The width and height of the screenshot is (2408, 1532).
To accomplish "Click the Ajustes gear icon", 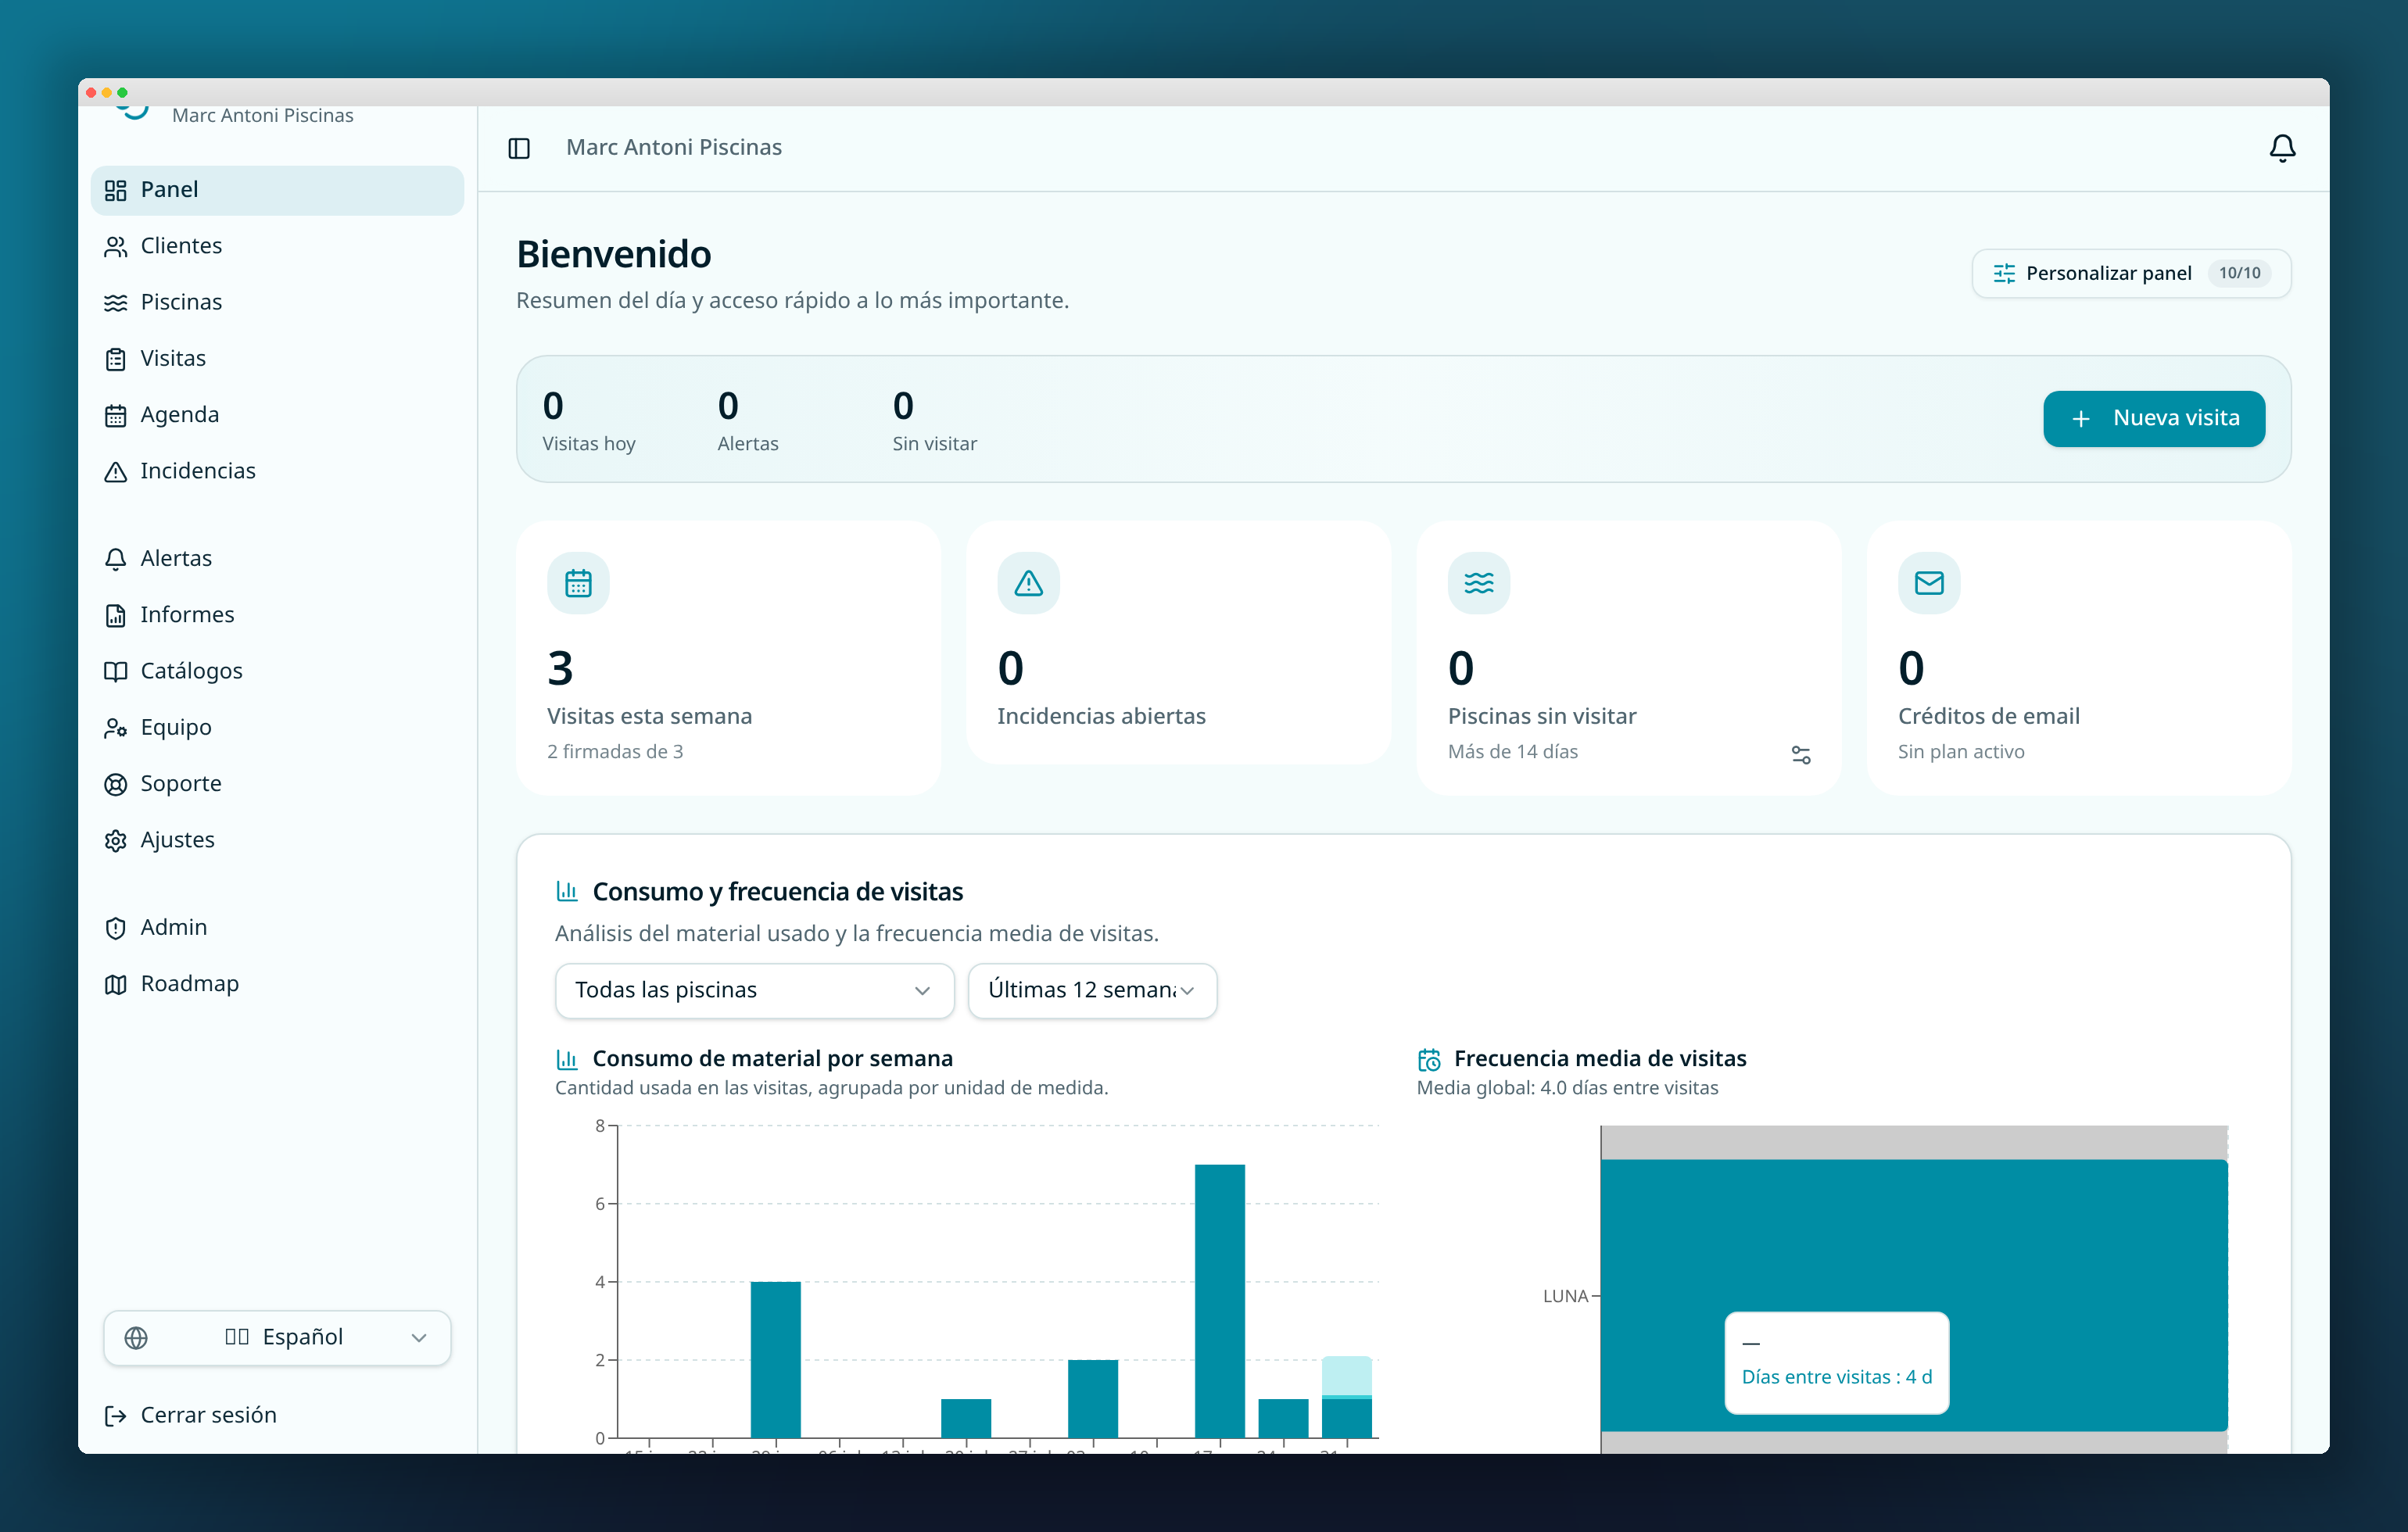I will (116, 840).
